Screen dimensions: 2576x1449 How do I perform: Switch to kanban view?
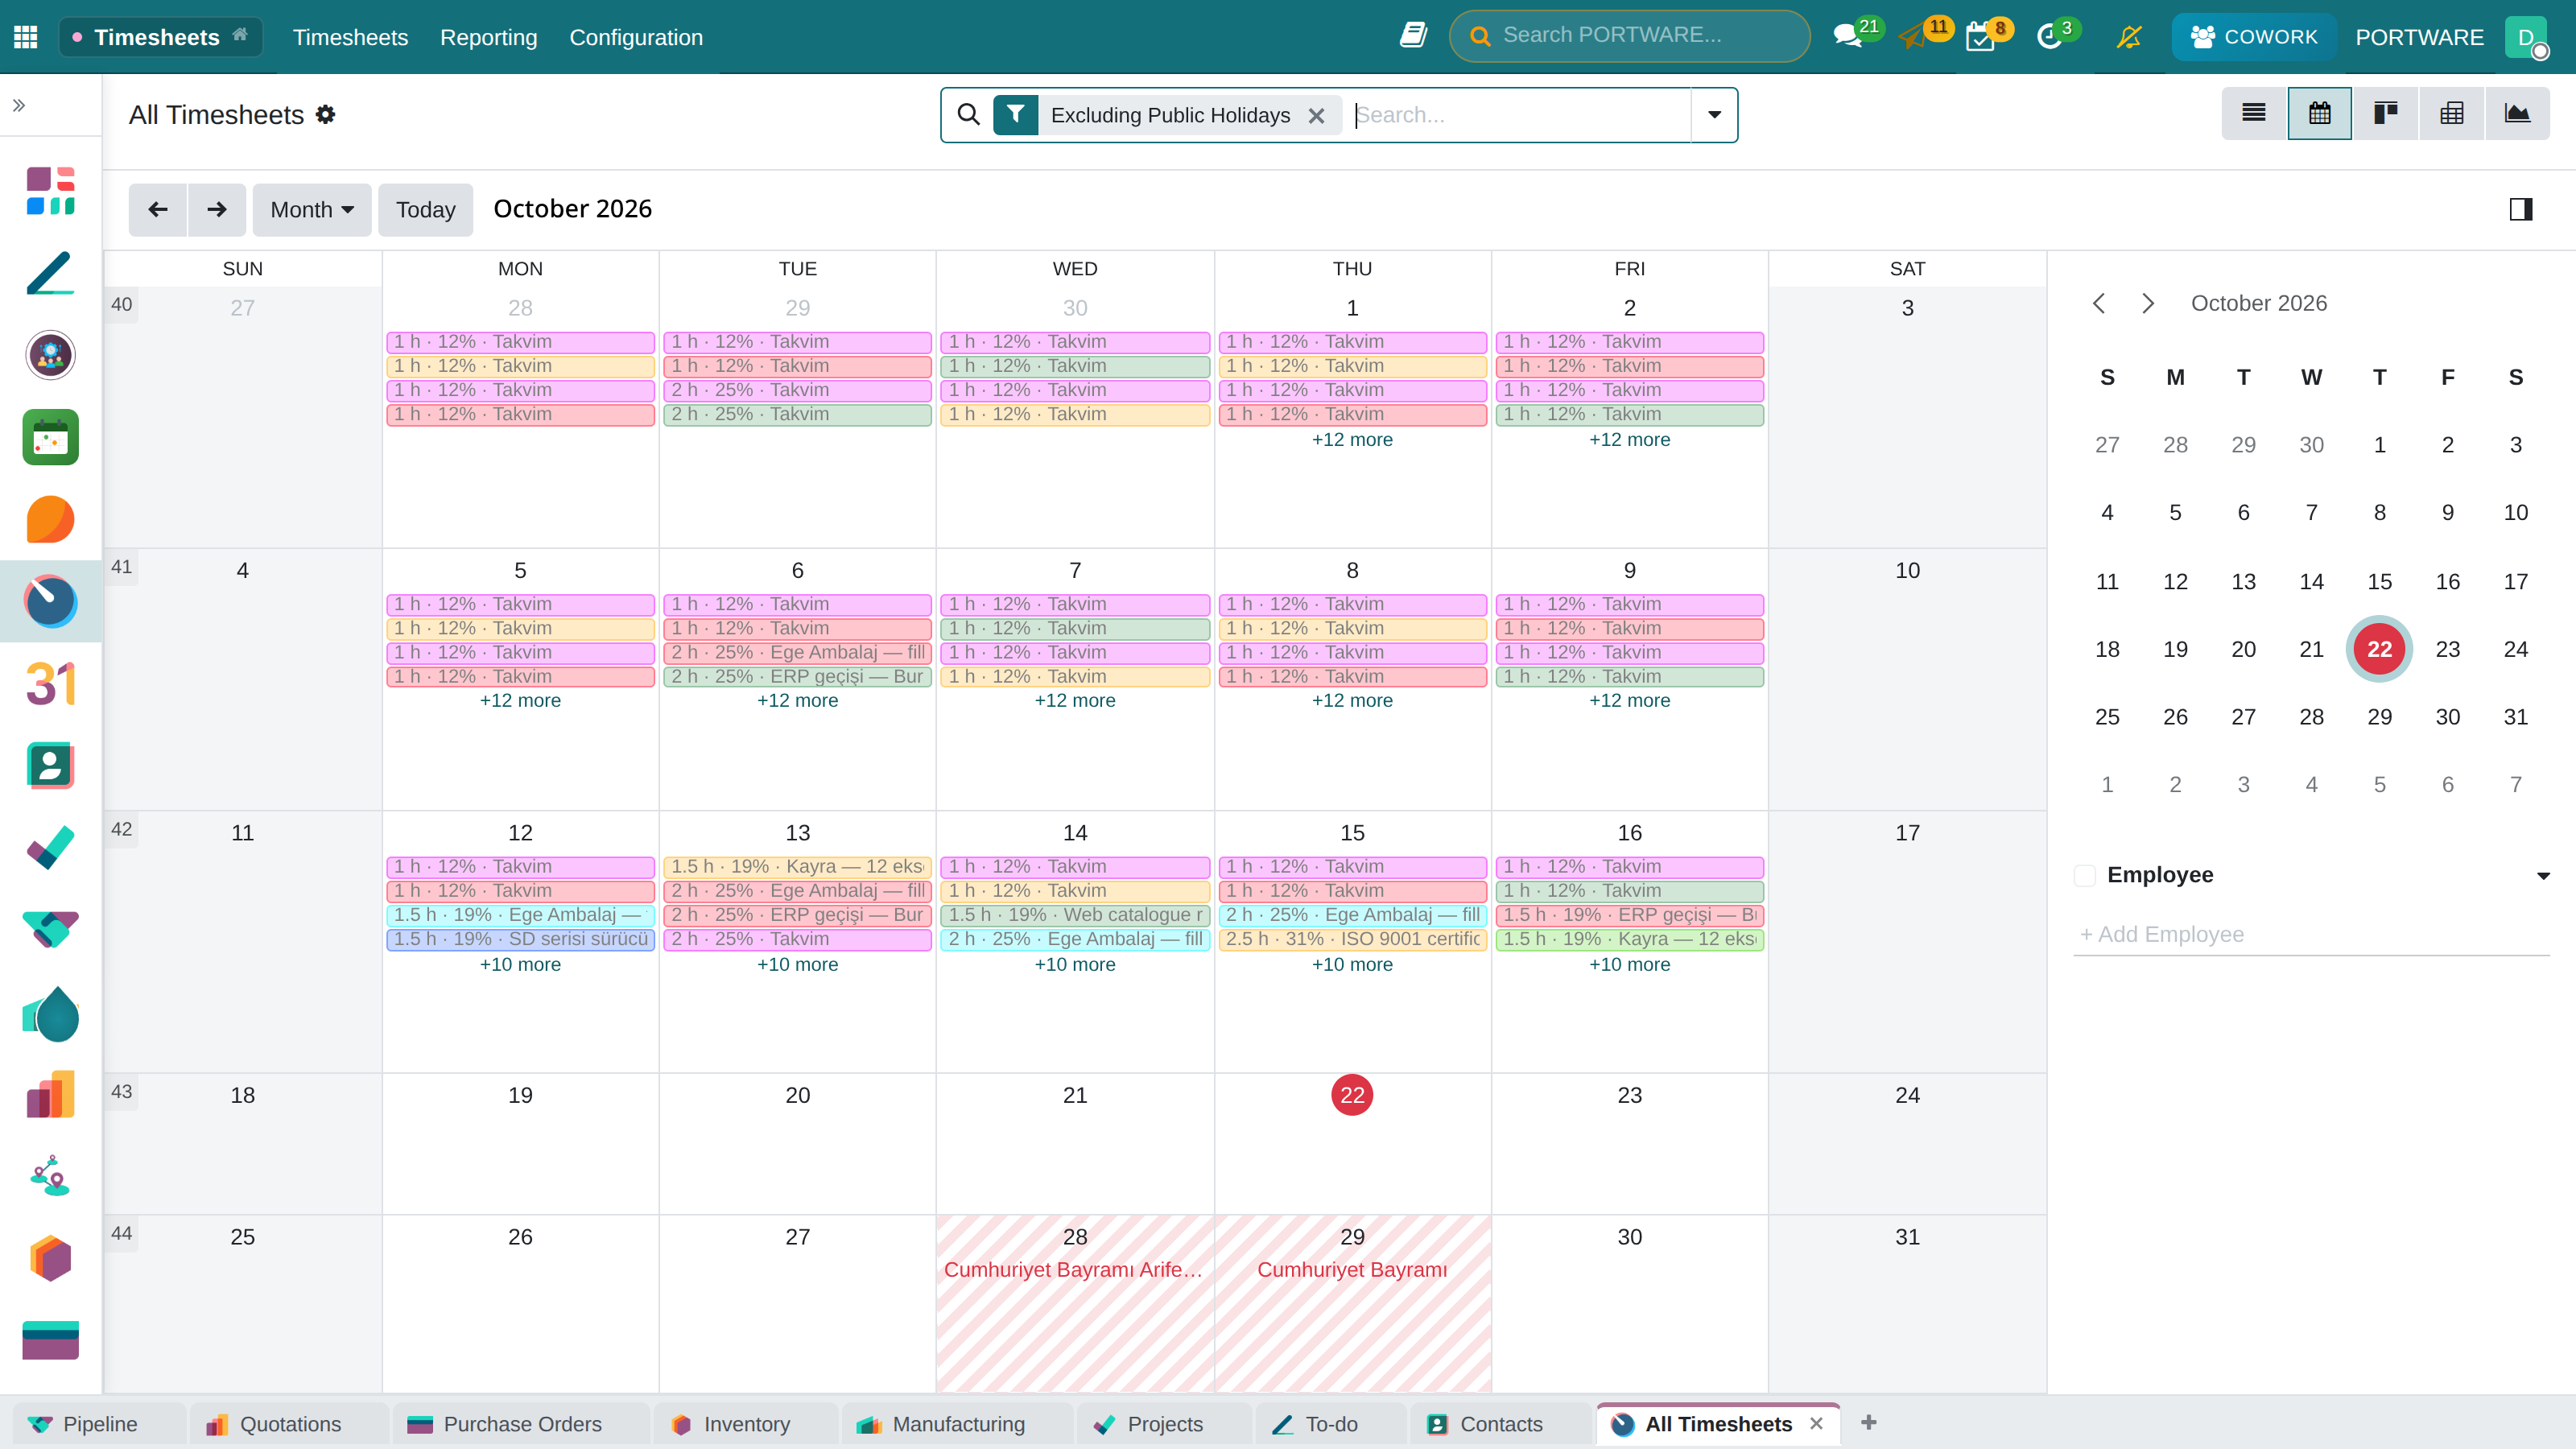click(x=2386, y=113)
